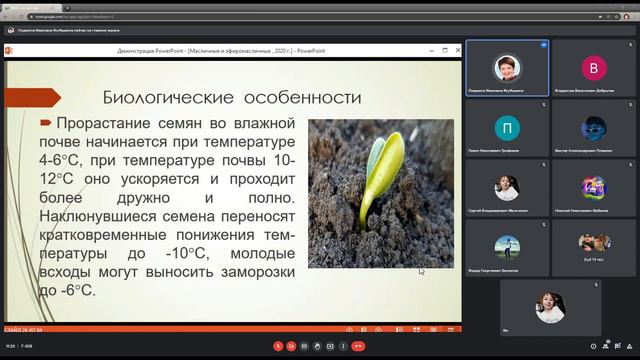
Task: Select the tile with teal П avatar
Action: tap(507, 128)
